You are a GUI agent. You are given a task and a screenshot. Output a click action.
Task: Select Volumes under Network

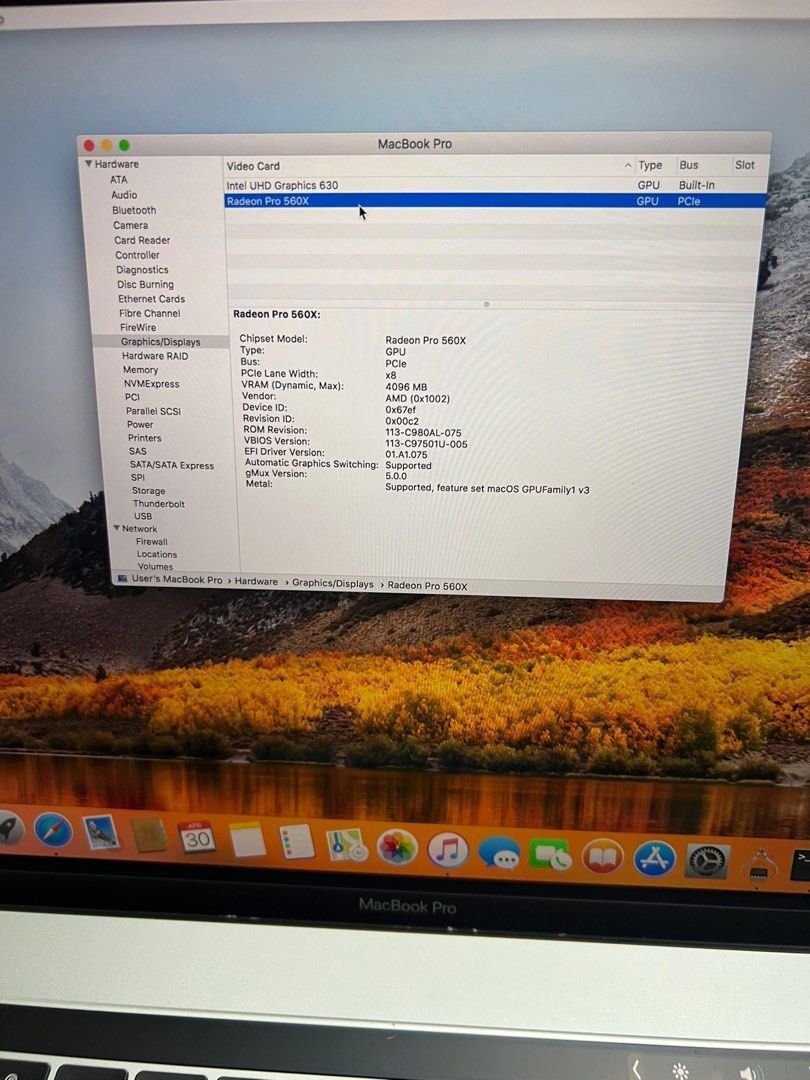pyautogui.click(x=156, y=566)
